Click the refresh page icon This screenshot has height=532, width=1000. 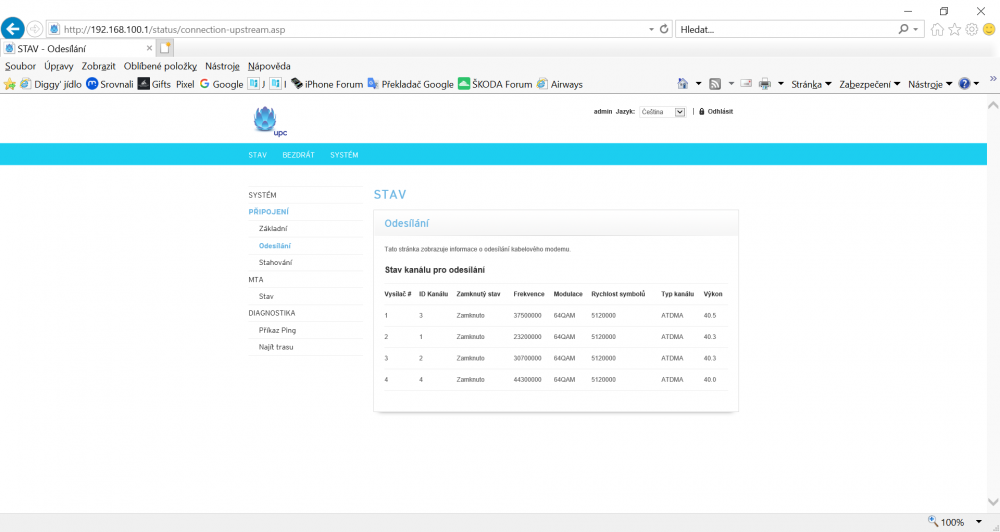pyautogui.click(x=665, y=29)
